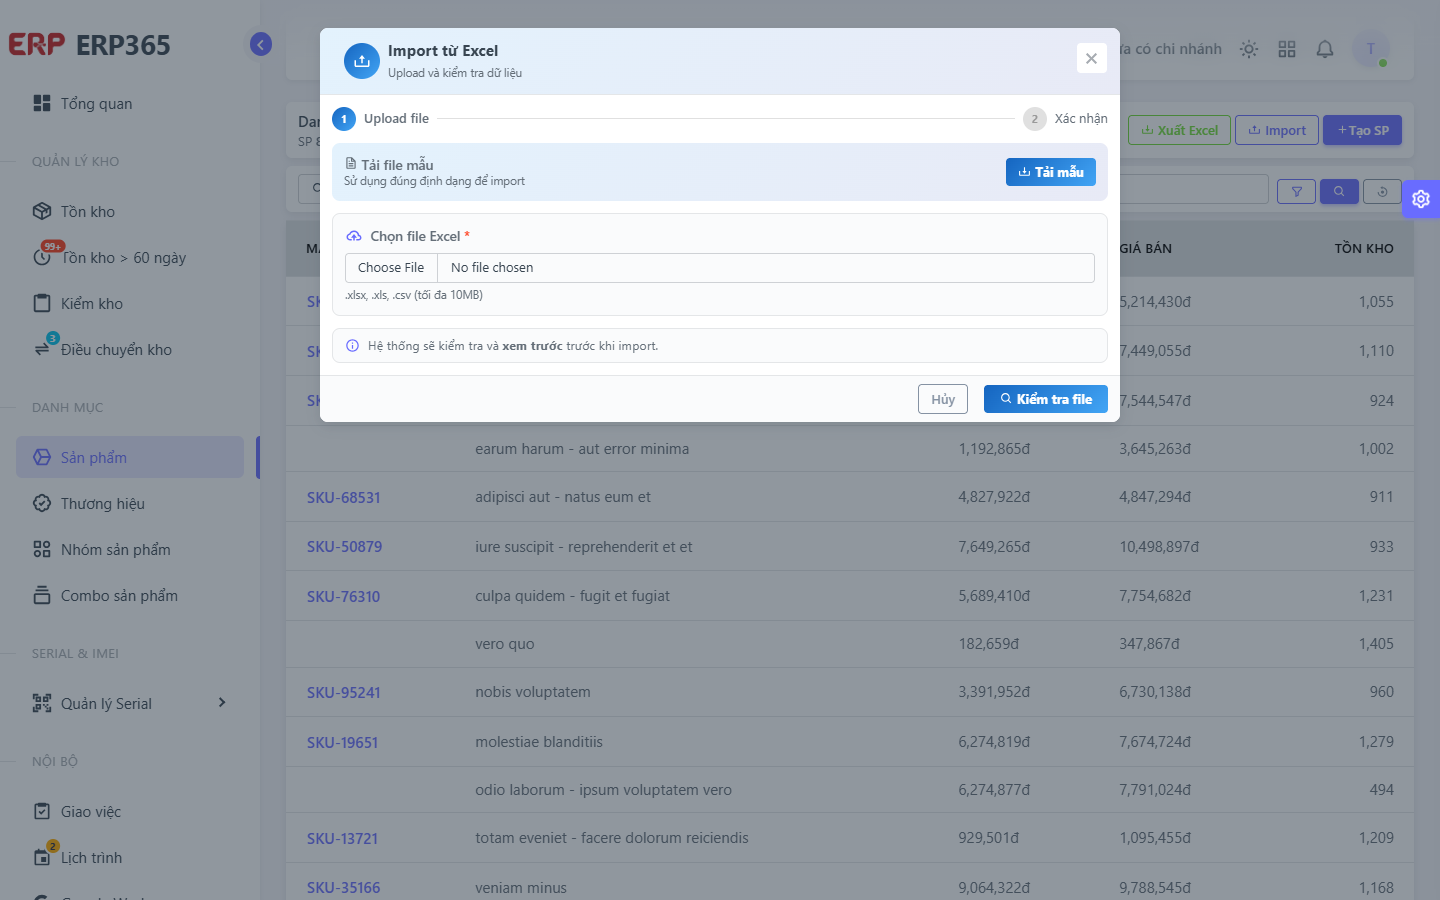The image size is (1440, 900).
Task: Click the Combo sản phẩm stack icon
Action: point(42,595)
